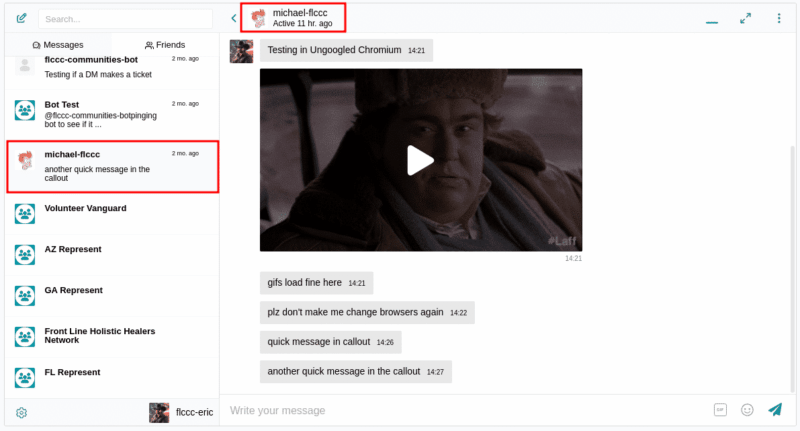Image resolution: width=800 pixels, height=431 pixels.
Task: Click the compose new message pencil icon
Action: point(21,18)
